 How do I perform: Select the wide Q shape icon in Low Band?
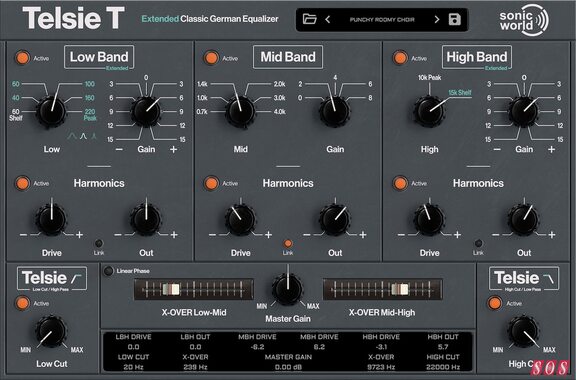coord(72,137)
